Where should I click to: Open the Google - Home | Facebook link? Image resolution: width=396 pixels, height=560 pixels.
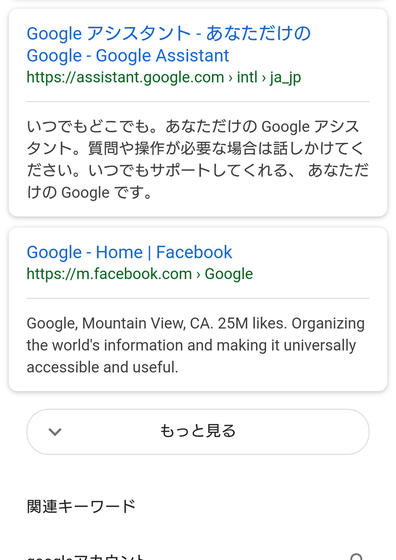tap(129, 252)
